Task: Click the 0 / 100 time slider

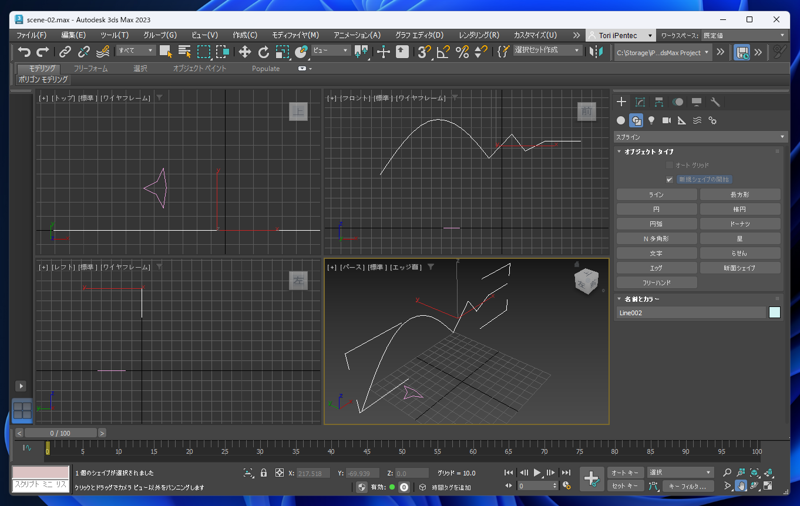Action: (60, 433)
